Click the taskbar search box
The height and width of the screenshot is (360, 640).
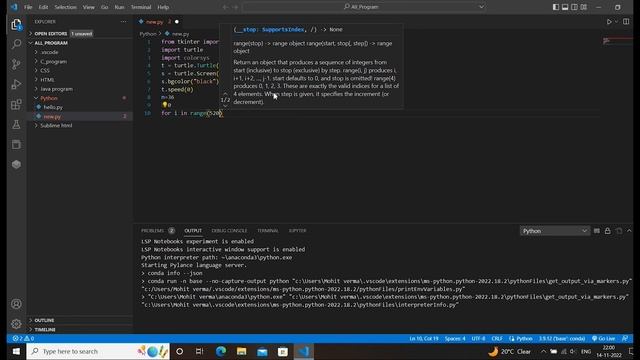coord(98,351)
